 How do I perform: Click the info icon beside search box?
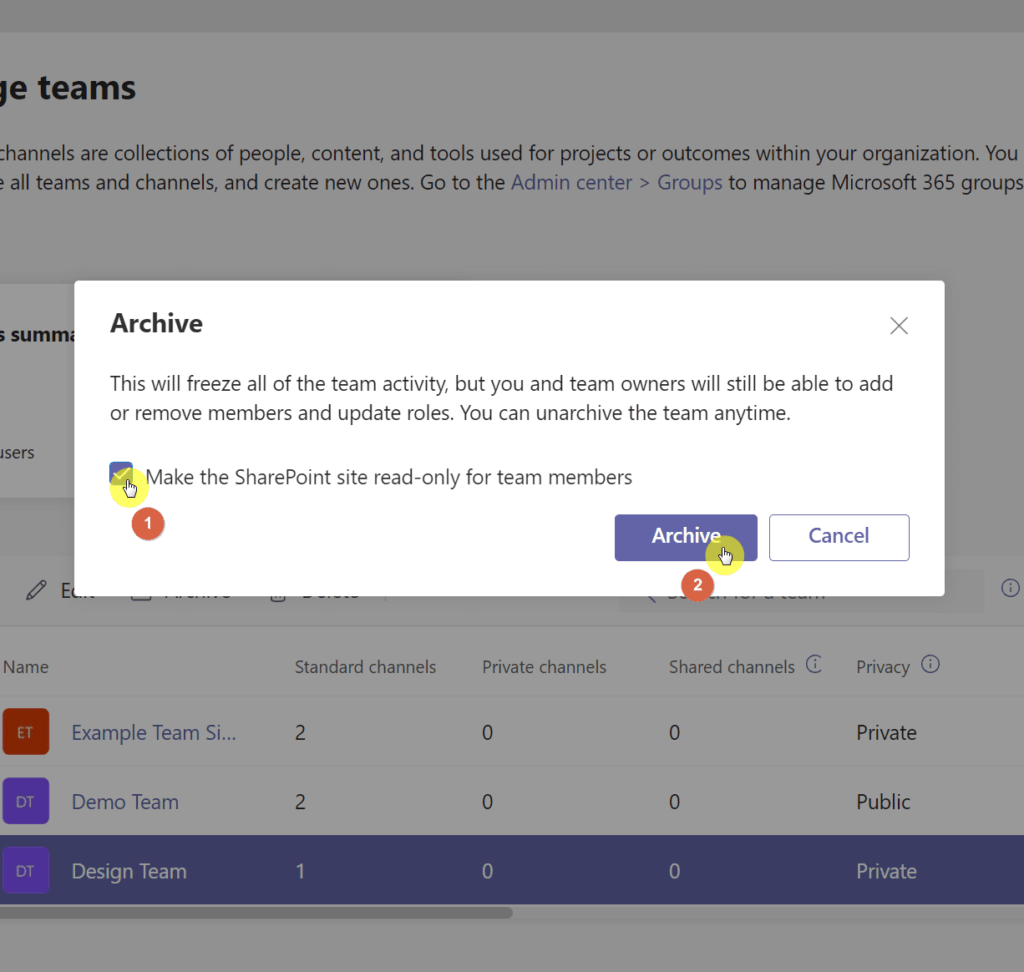tap(1010, 588)
